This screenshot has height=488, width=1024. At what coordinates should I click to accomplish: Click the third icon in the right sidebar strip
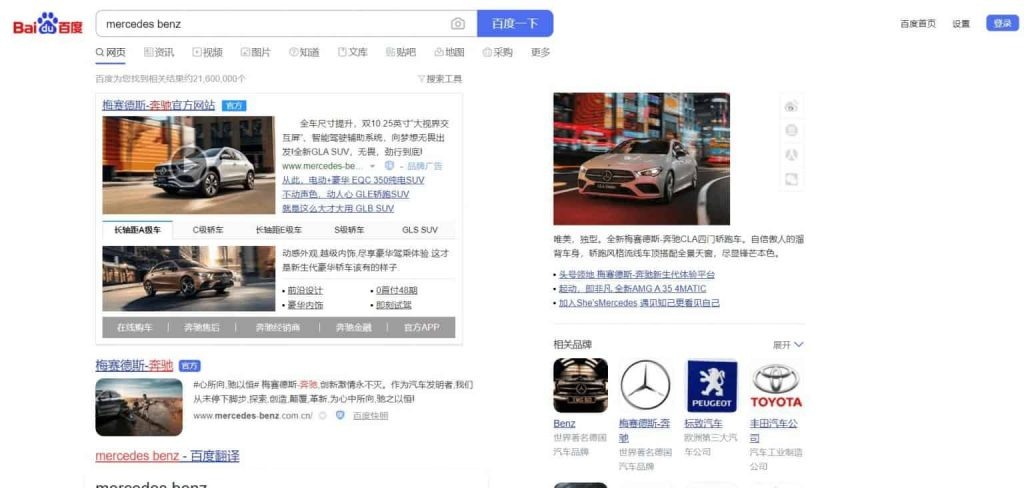[x=792, y=155]
